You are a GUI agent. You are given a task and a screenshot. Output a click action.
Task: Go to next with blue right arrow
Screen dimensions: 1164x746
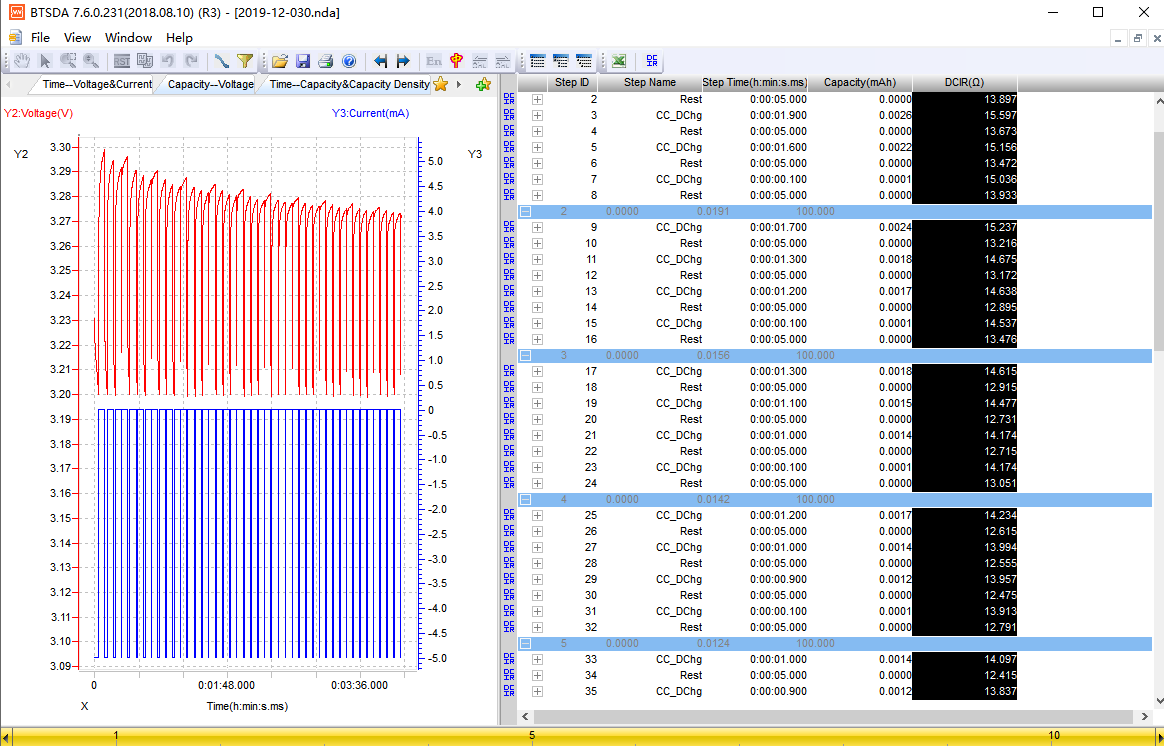pyautogui.click(x=403, y=61)
